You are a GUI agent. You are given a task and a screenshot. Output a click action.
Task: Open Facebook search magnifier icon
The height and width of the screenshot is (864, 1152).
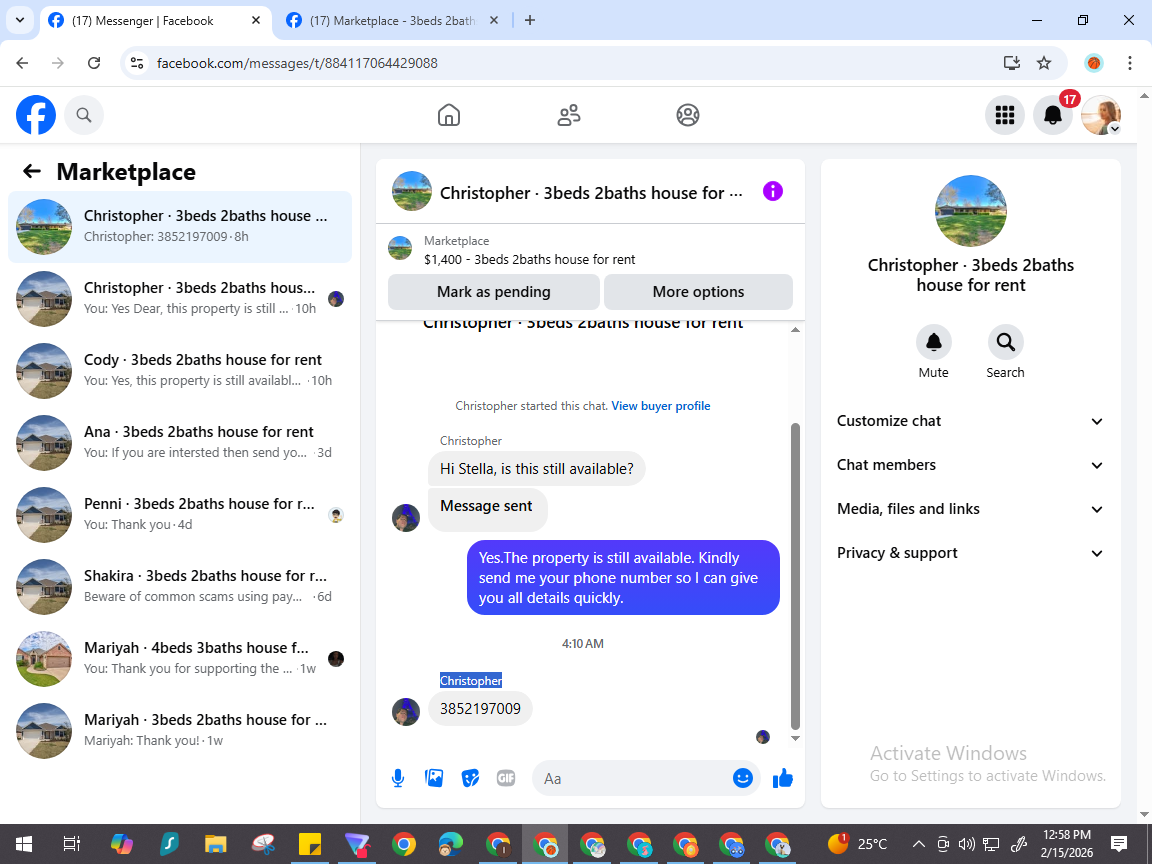(84, 115)
